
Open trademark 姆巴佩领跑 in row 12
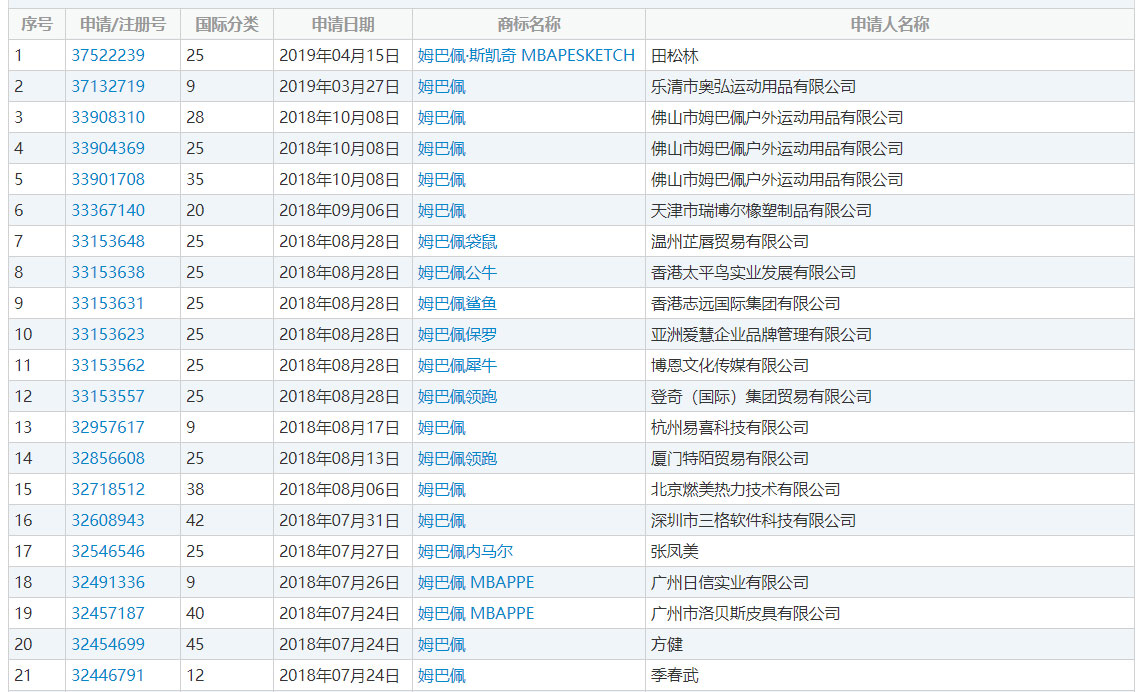click(457, 397)
